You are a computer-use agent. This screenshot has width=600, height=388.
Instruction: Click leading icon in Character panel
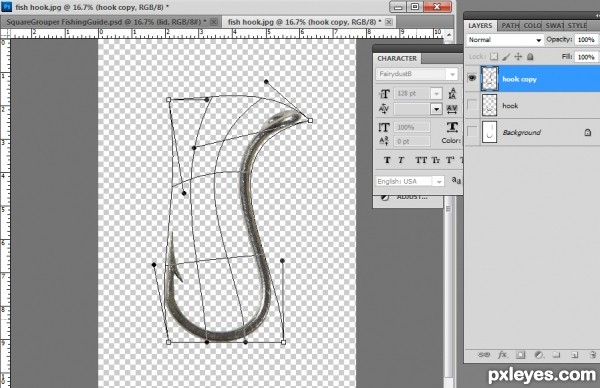click(x=452, y=93)
